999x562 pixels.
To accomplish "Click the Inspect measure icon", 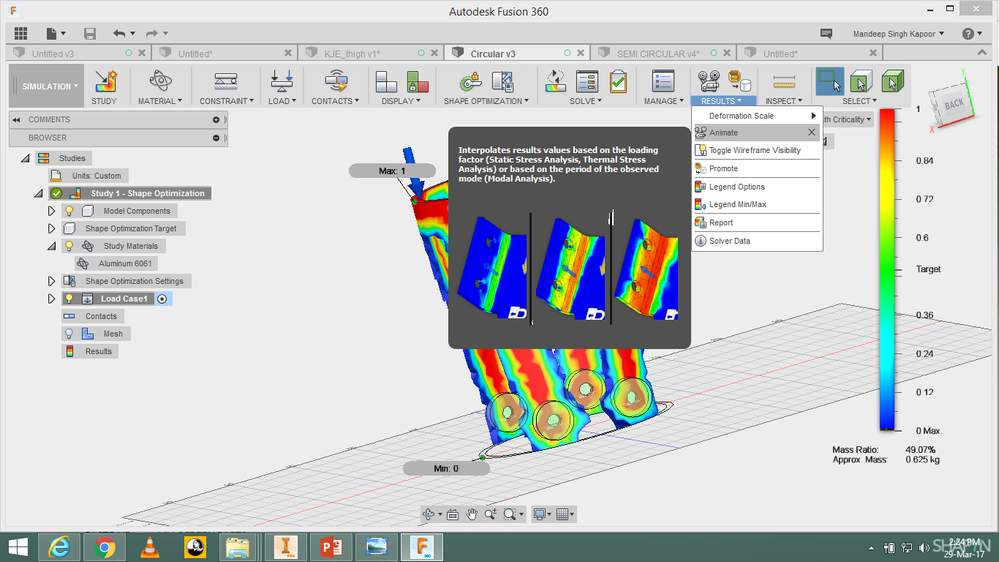I will coord(784,82).
